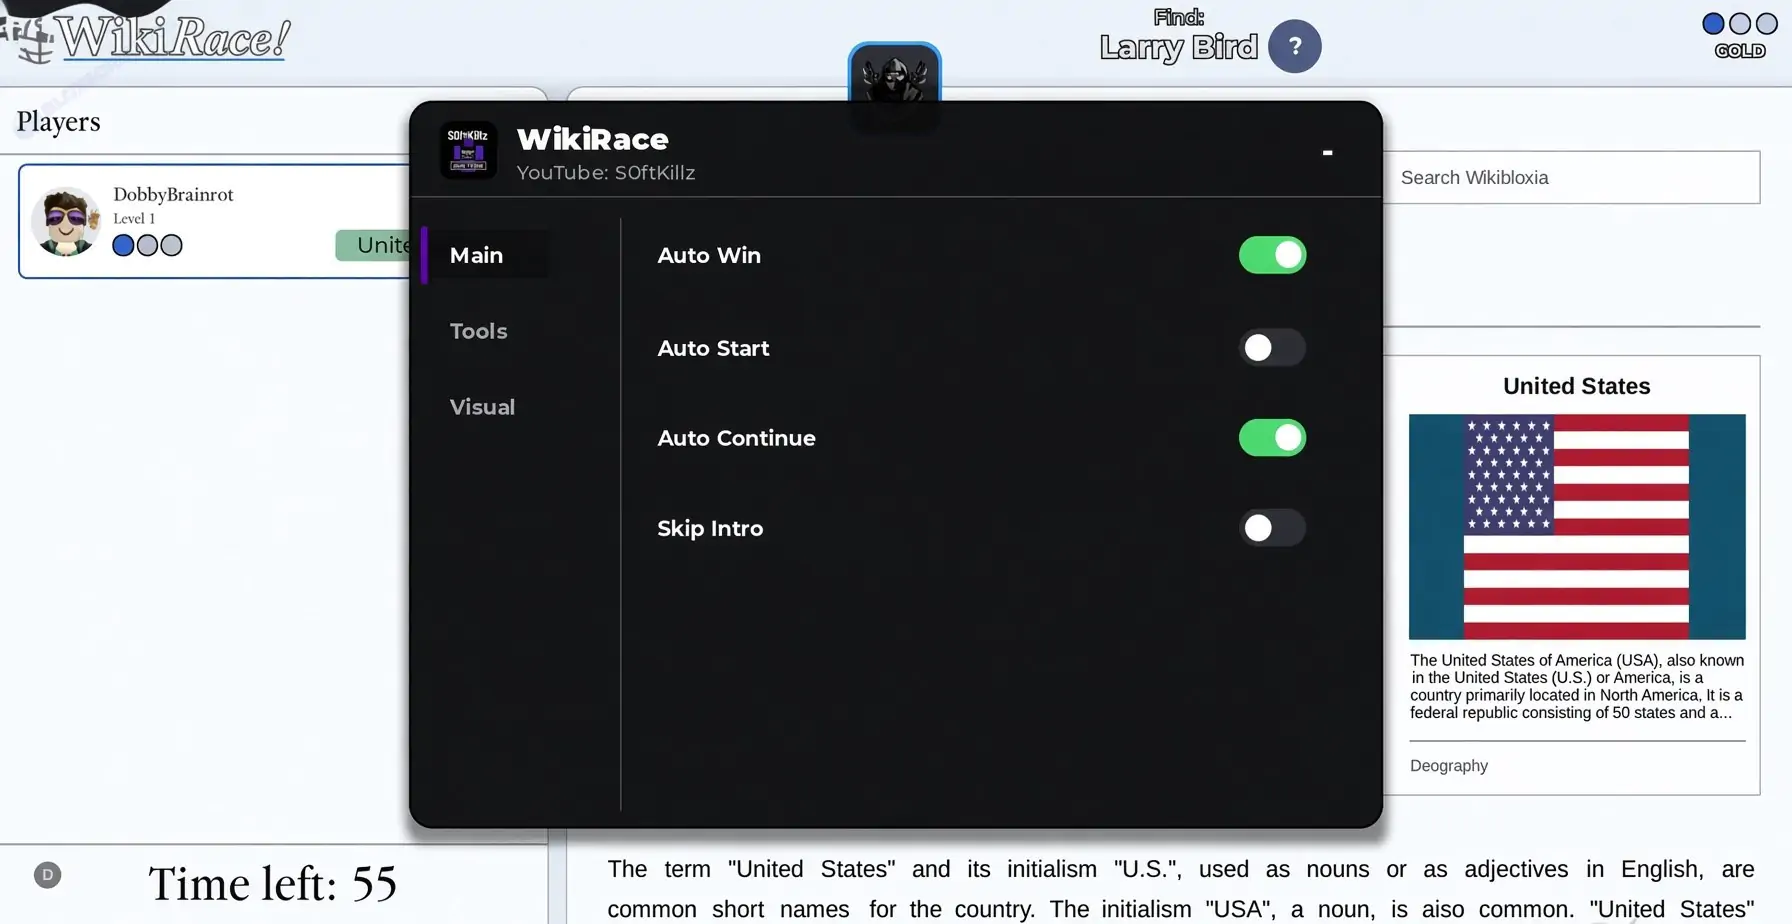Click the "DobbyBrainrot" player name
Image resolution: width=1792 pixels, height=924 pixels.
click(173, 194)
